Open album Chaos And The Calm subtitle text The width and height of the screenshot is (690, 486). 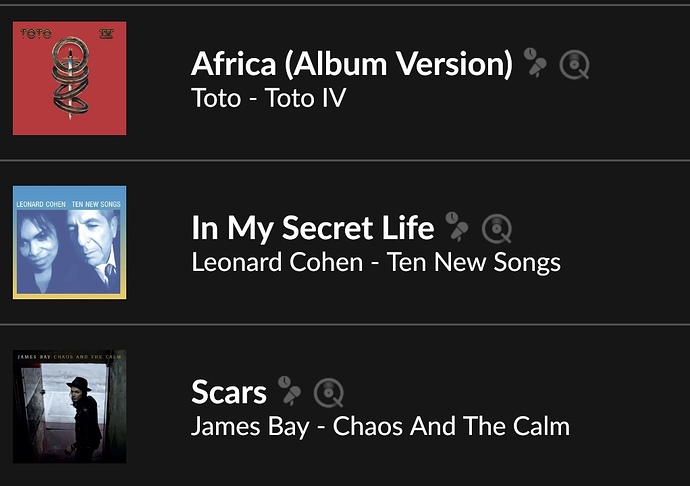pyautogui.click(x=451, y=426)
